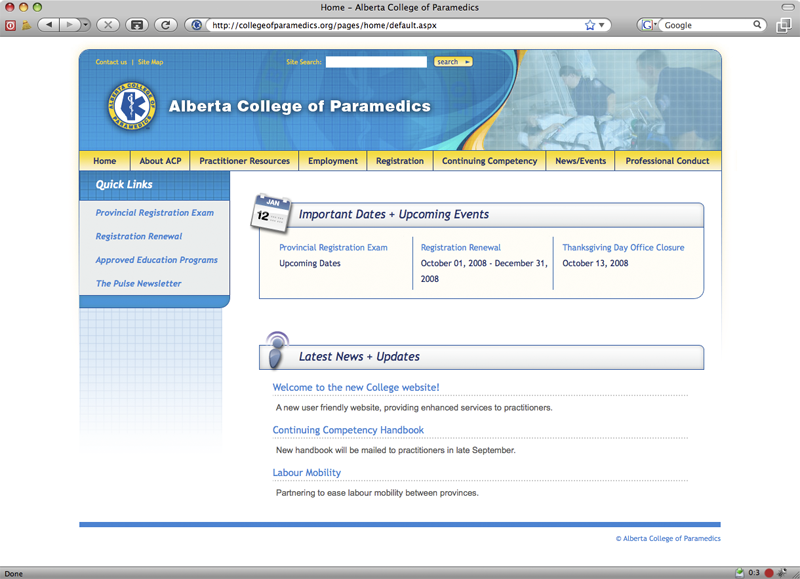Follow the Pulse Newsletter quick link
The width and height of the screenshot is (800, 579).
point(138,283)
